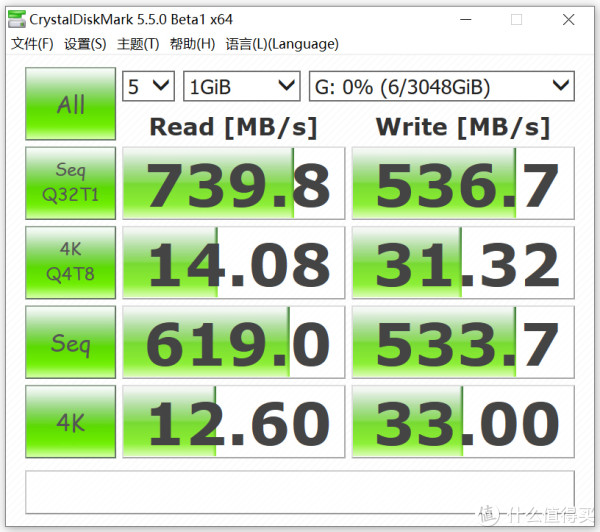Select the 4K write value 33.00
This screenshot has width=600, height=532.
pos(463,421)
